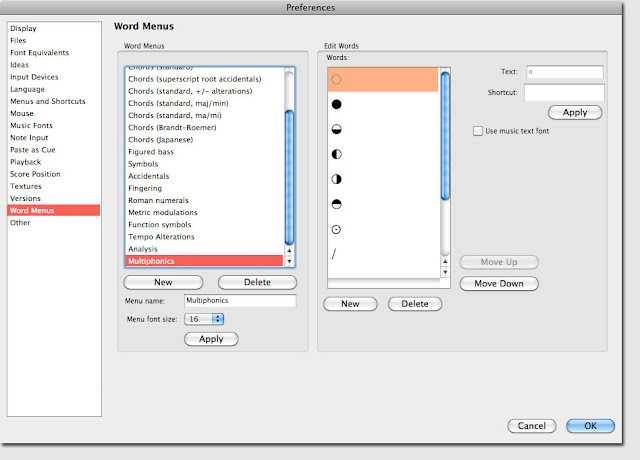
Task: Select Symbols in the Word Menus list
Action: (x=143, y=164)
